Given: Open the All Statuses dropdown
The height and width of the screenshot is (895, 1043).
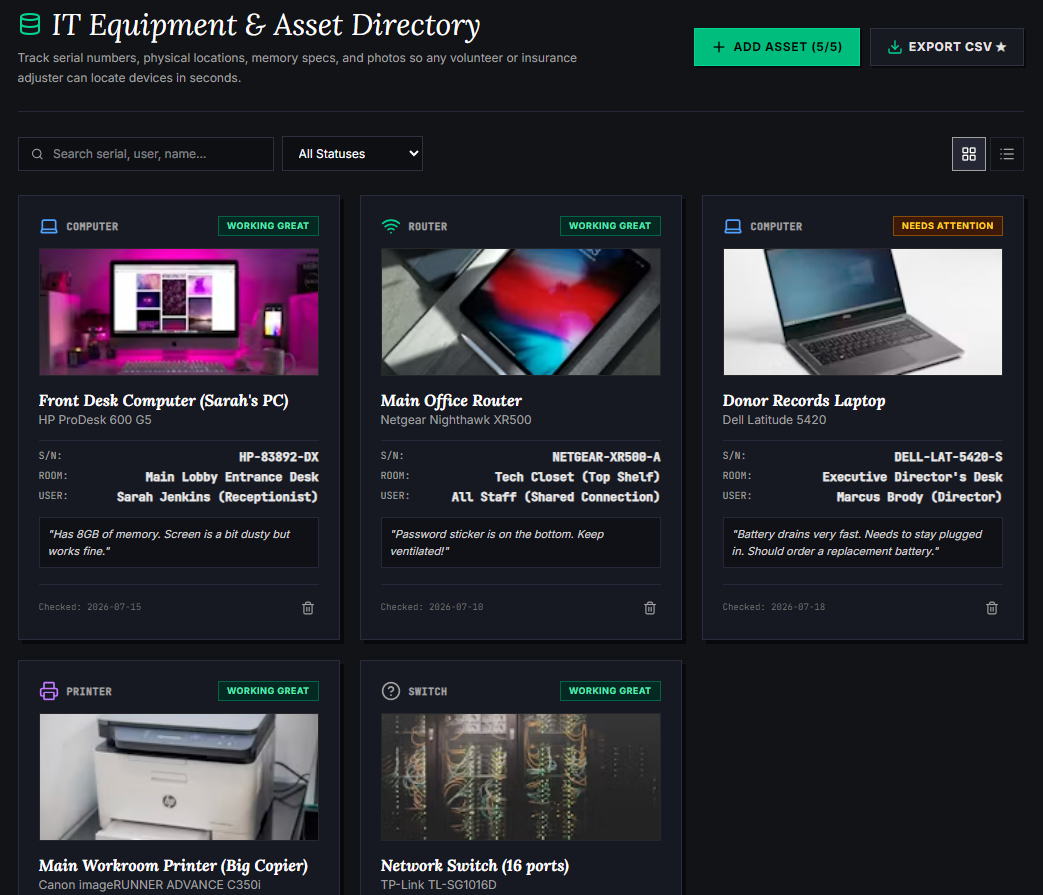Looking at the screenshot, I should pyautogui.click(x=352, y=154).
